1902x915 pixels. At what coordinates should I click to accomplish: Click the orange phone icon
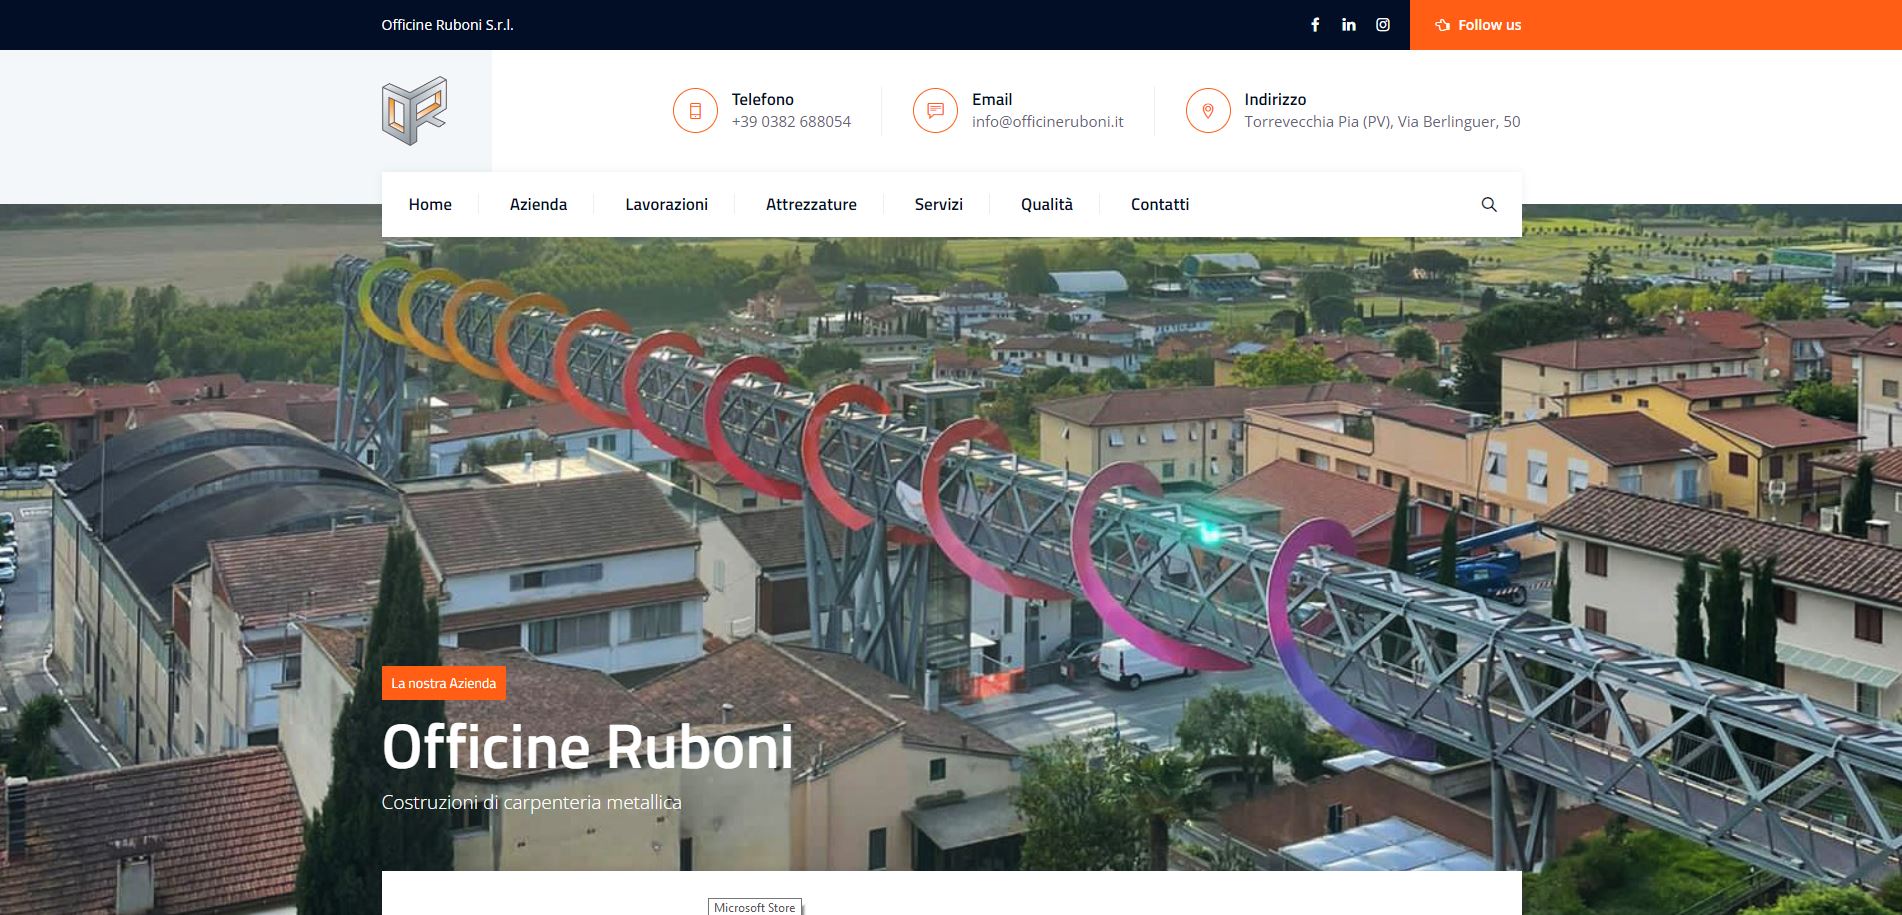click(x=695, y=111)
